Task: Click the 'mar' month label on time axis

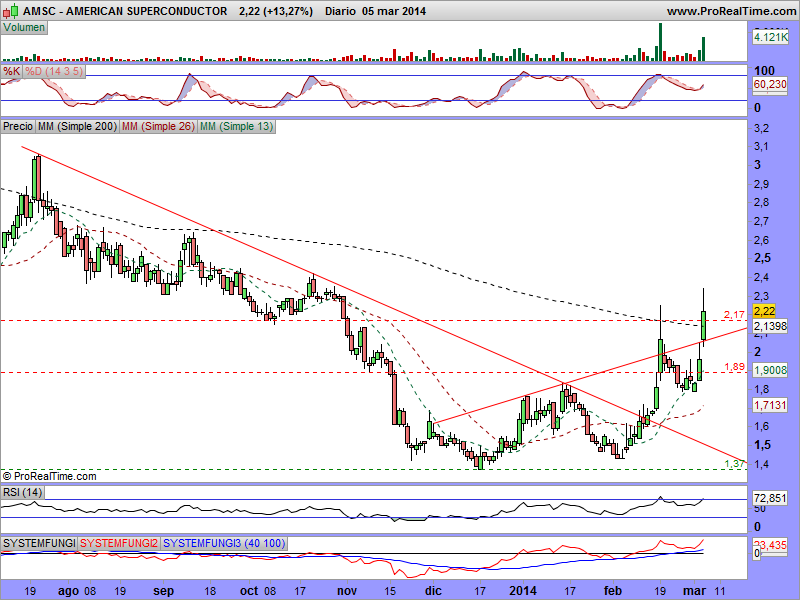Action: point(694,591)
